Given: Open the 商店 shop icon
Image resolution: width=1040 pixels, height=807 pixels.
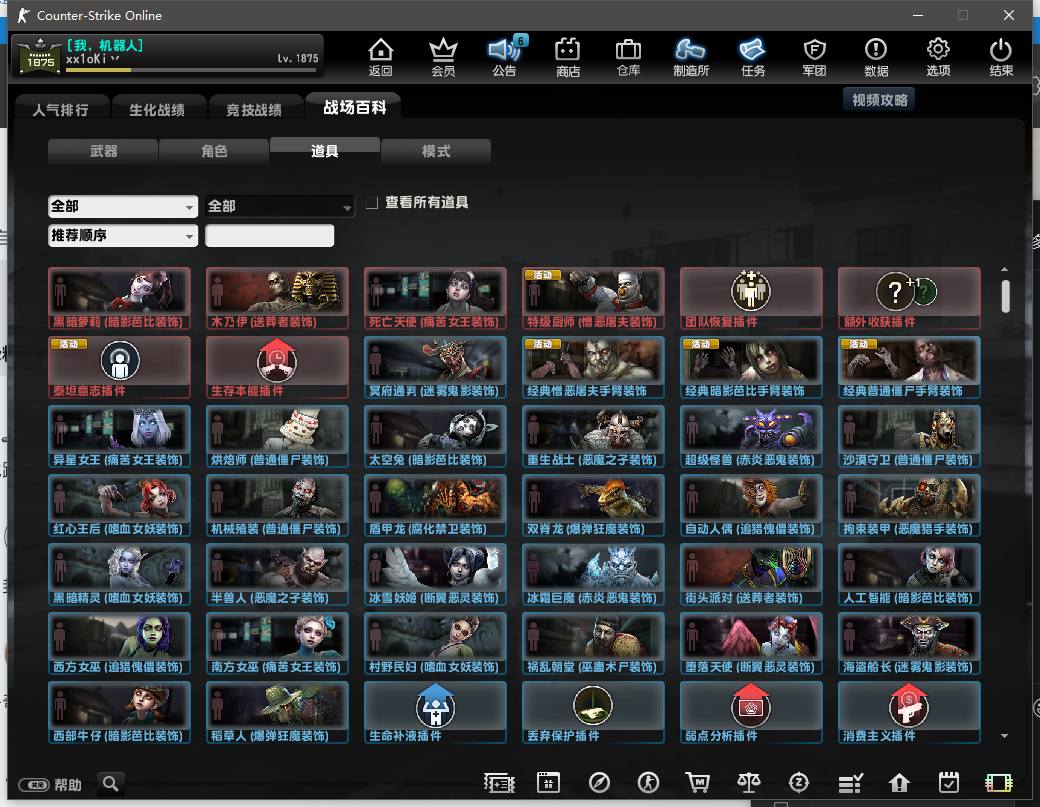Looking at the screenshot, I should [567, 57].
